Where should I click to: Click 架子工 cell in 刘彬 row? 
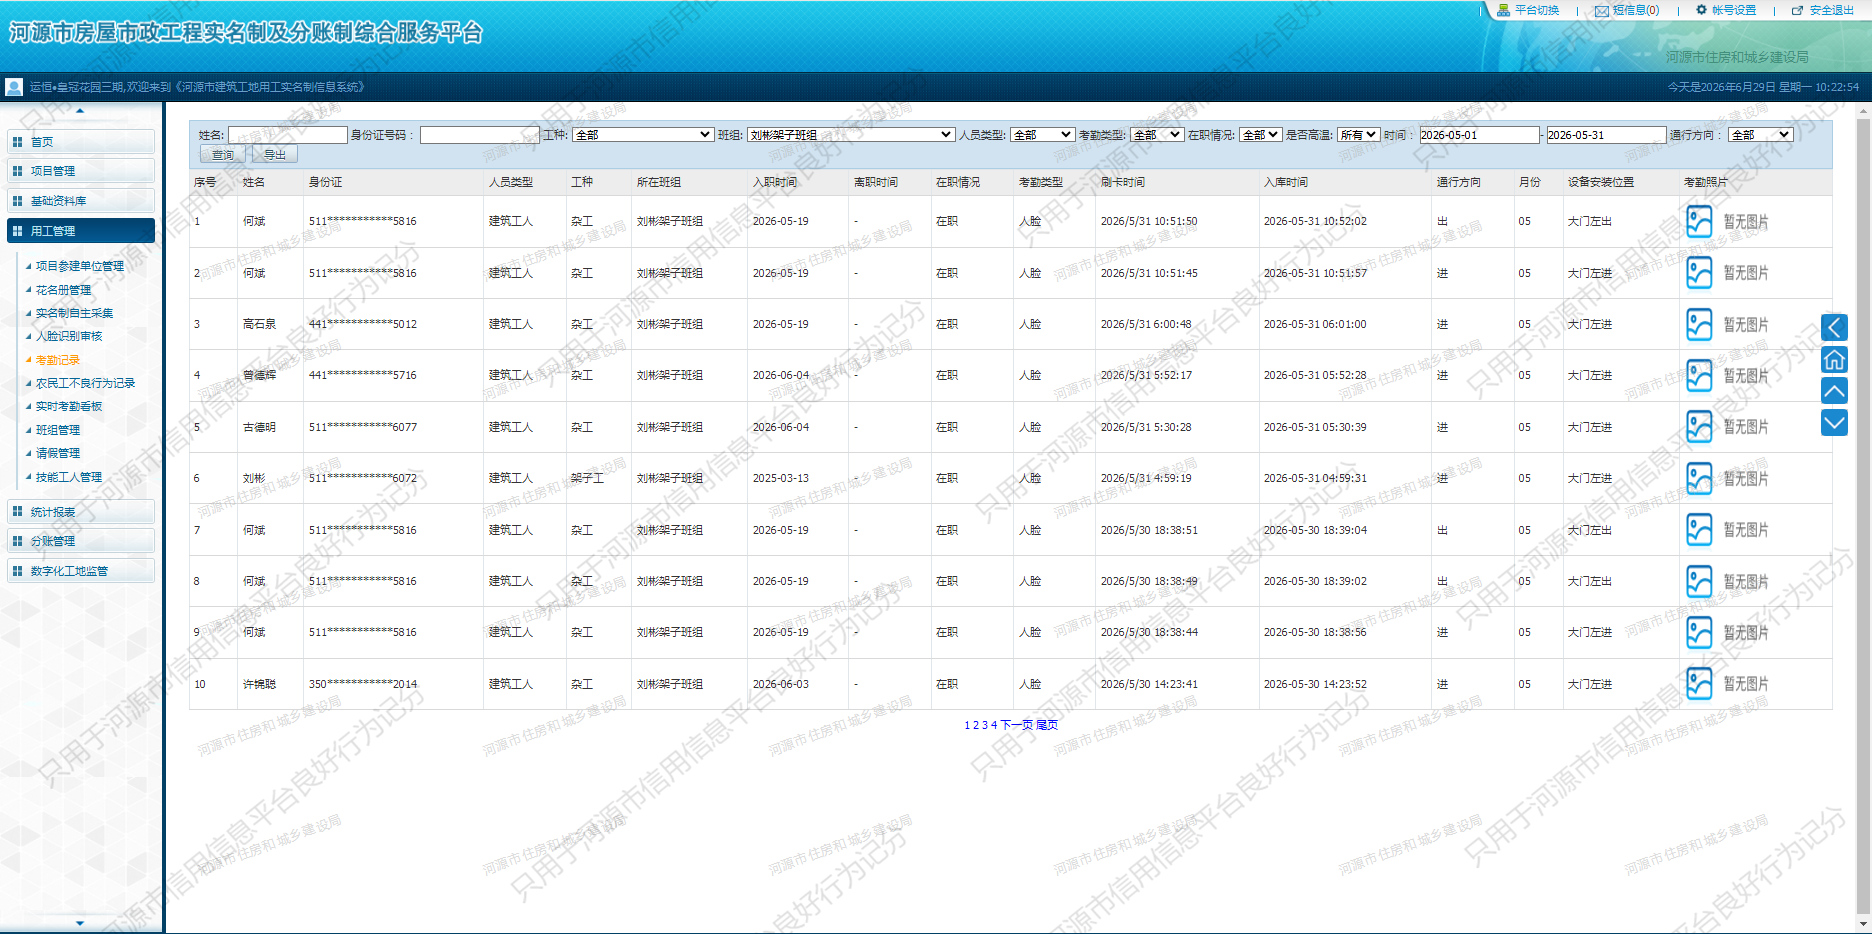587,478
